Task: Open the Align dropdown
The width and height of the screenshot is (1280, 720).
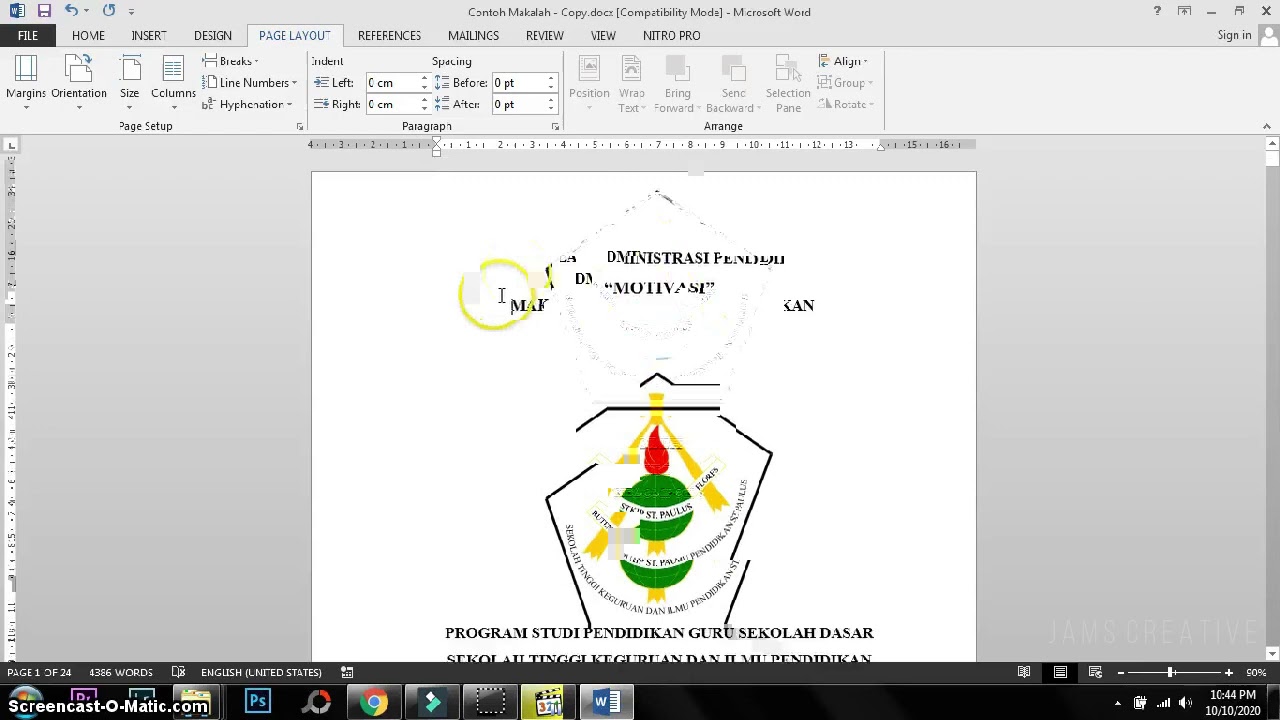Action: click(x=843, y=61)
